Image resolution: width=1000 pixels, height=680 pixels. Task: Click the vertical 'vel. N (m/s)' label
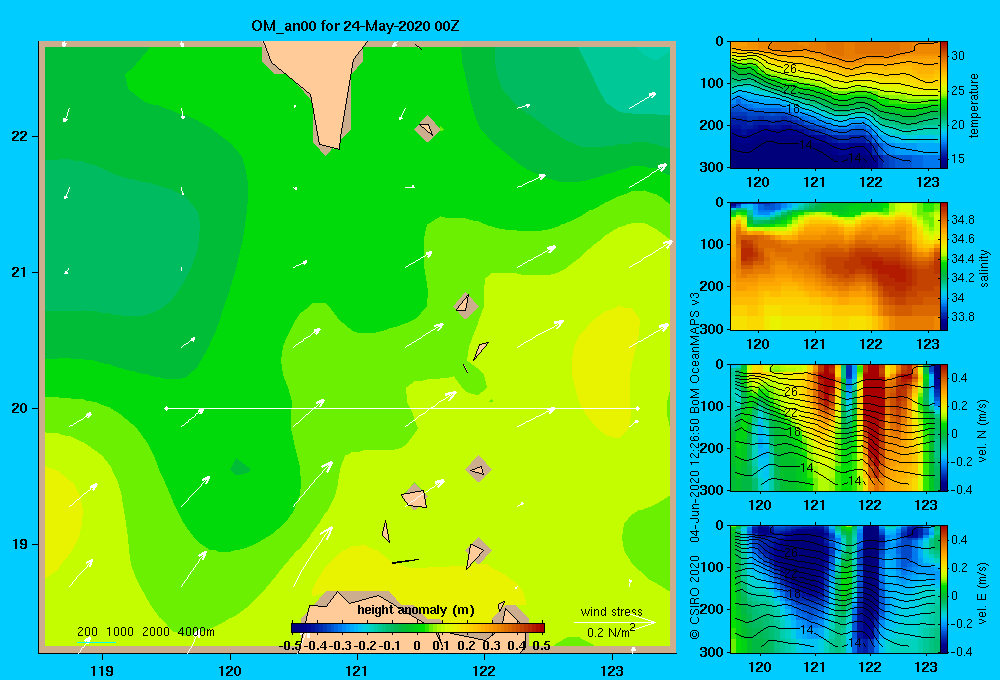point(983,431)
